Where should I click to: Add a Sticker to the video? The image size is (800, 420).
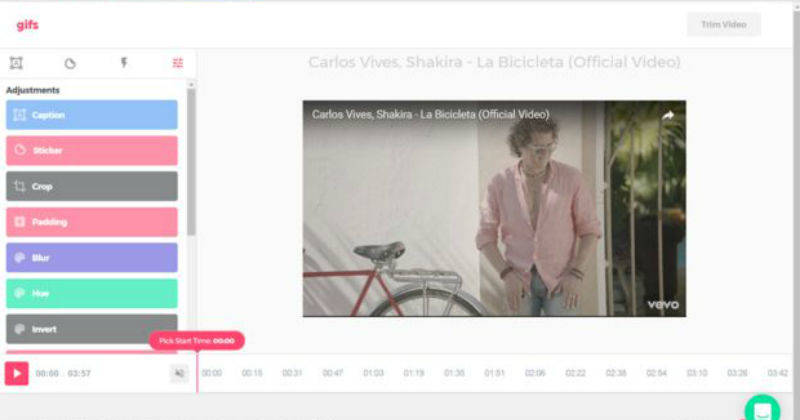(x=92, y=151)
